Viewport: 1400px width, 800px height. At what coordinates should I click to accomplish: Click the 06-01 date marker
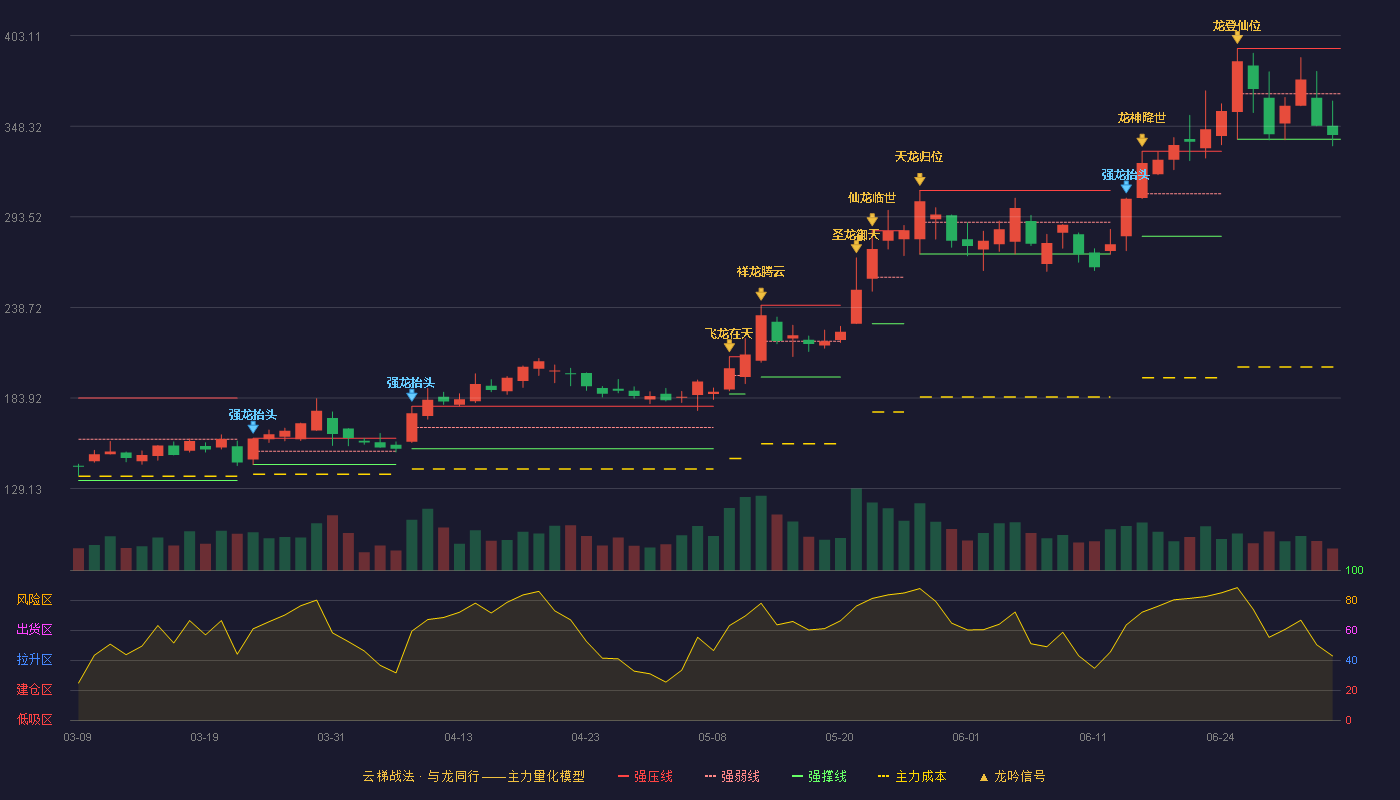pos(966,737)
